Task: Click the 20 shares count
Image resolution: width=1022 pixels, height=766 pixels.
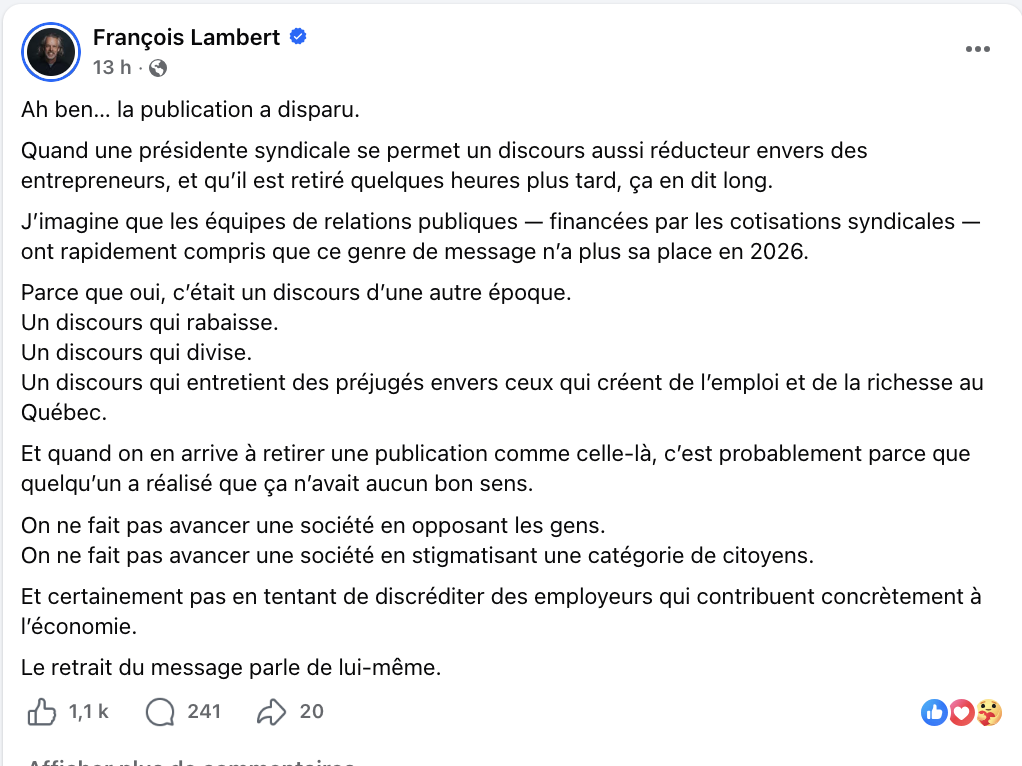Action: coord(312,712)
